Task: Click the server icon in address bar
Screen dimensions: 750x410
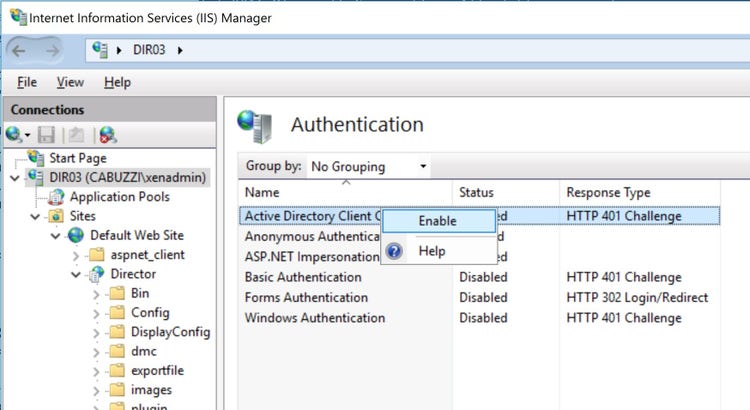Action: (99, 49)
